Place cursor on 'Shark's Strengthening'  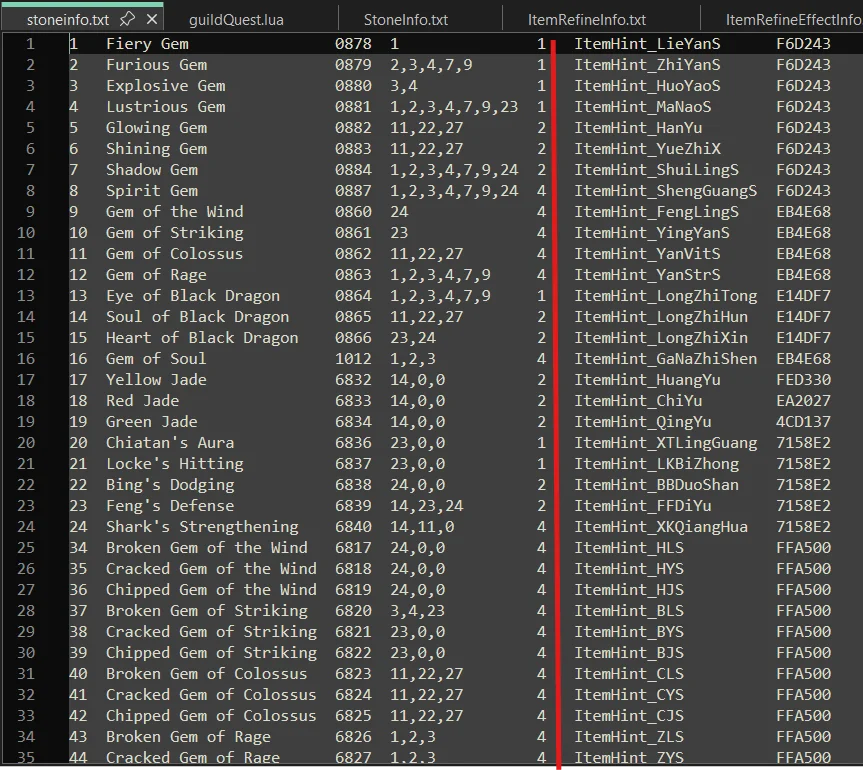click(x=202, y=527)
